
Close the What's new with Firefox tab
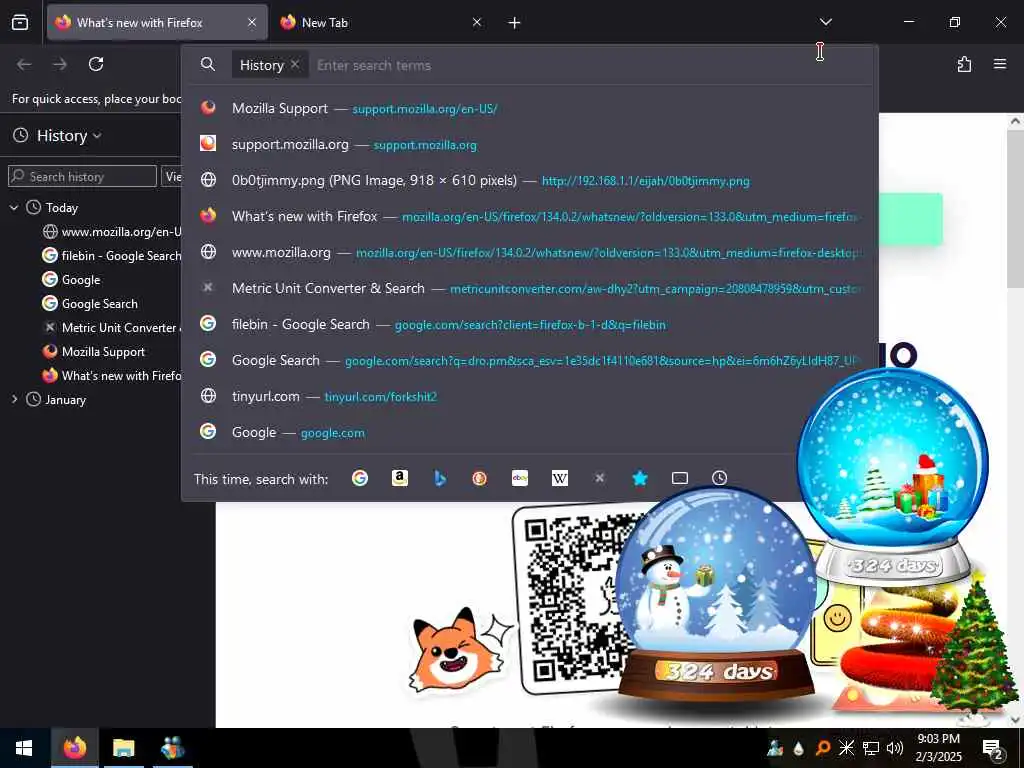tap(252, 22)
